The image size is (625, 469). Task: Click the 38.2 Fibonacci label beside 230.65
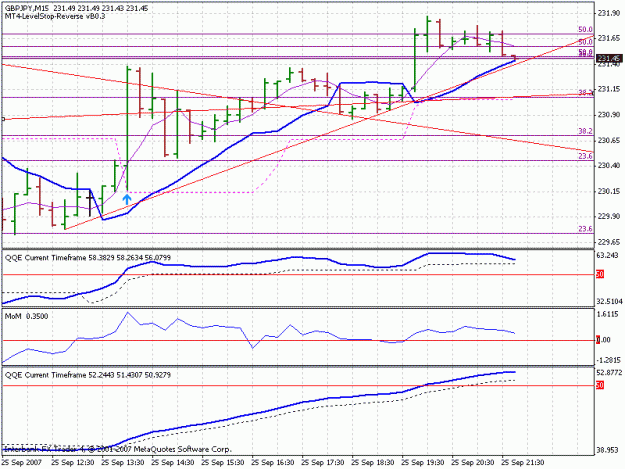click(x=585, y=131)
